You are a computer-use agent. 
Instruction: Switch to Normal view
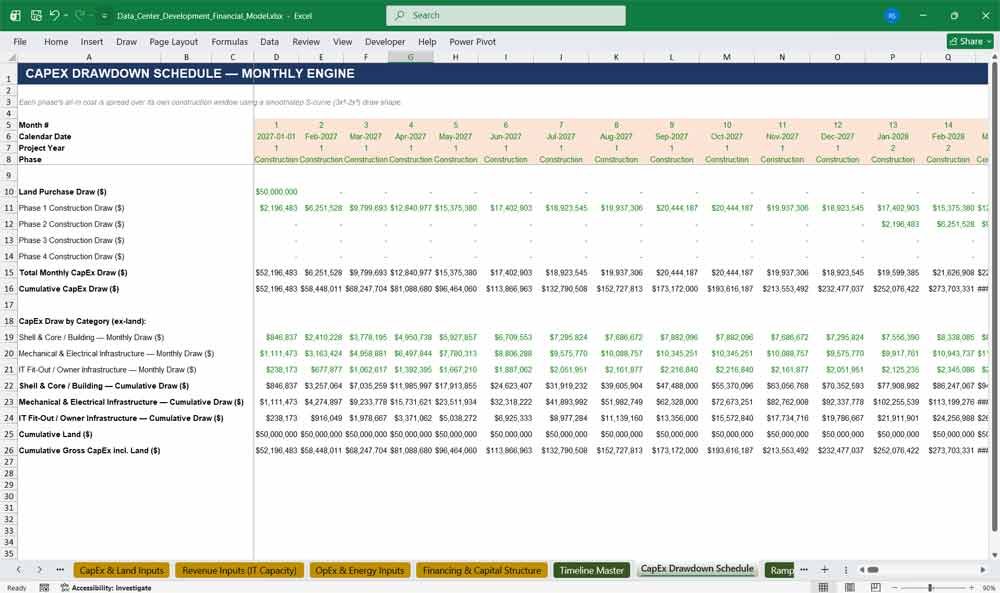[x=823, y=587]
